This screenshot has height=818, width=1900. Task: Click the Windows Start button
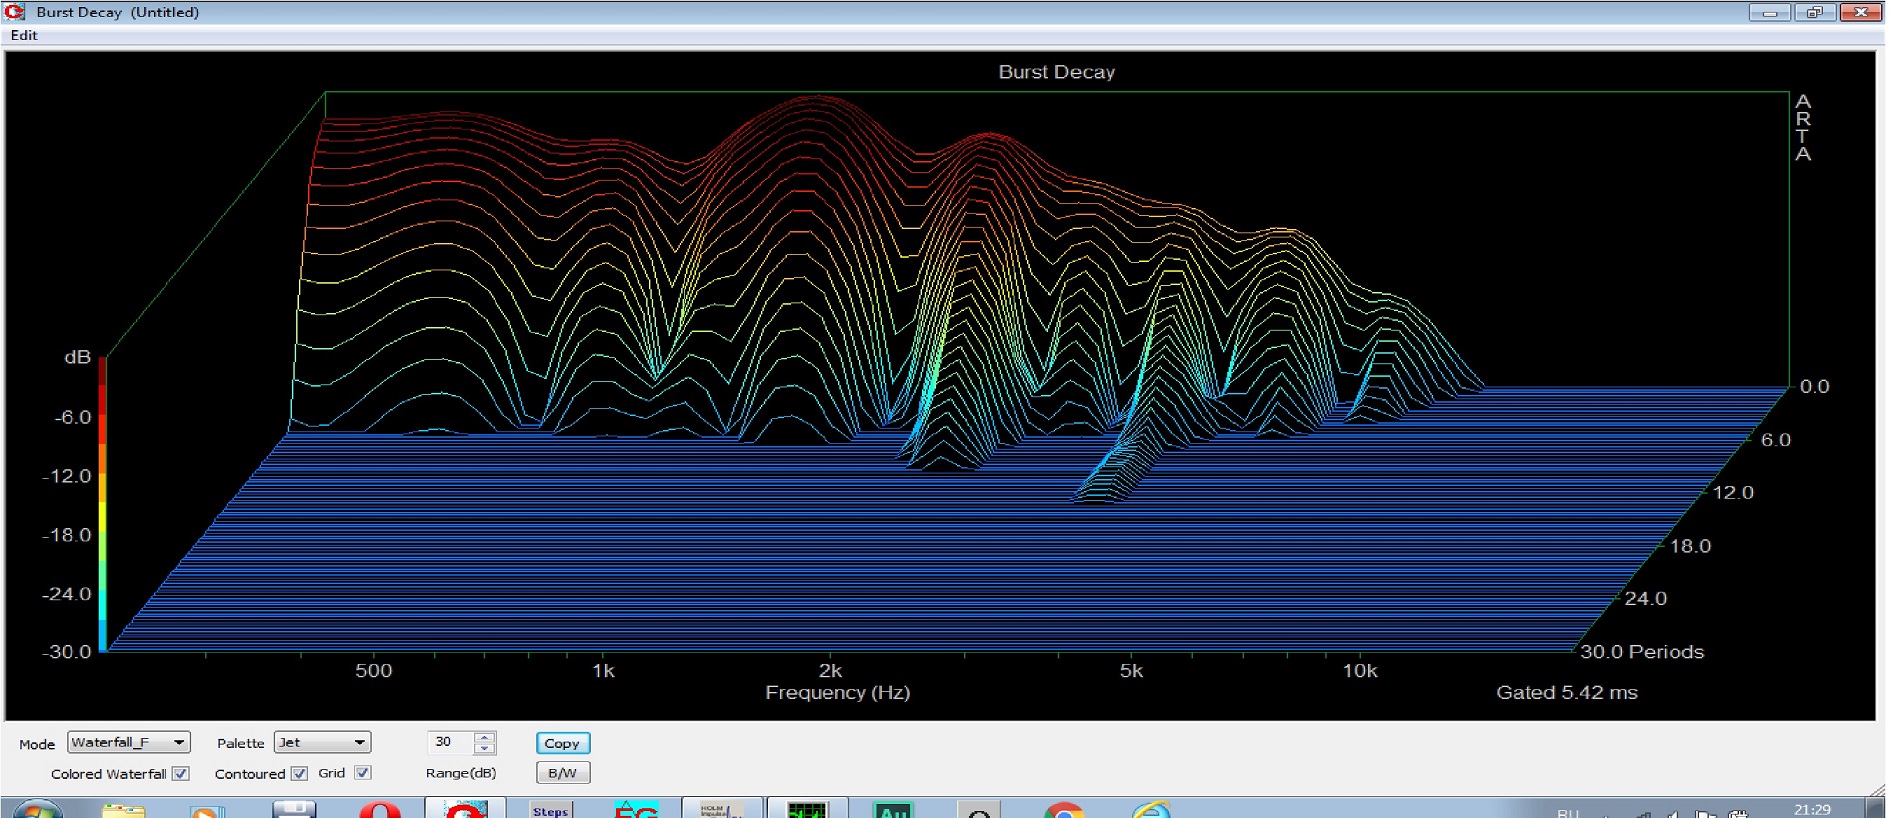pos(38,810)
